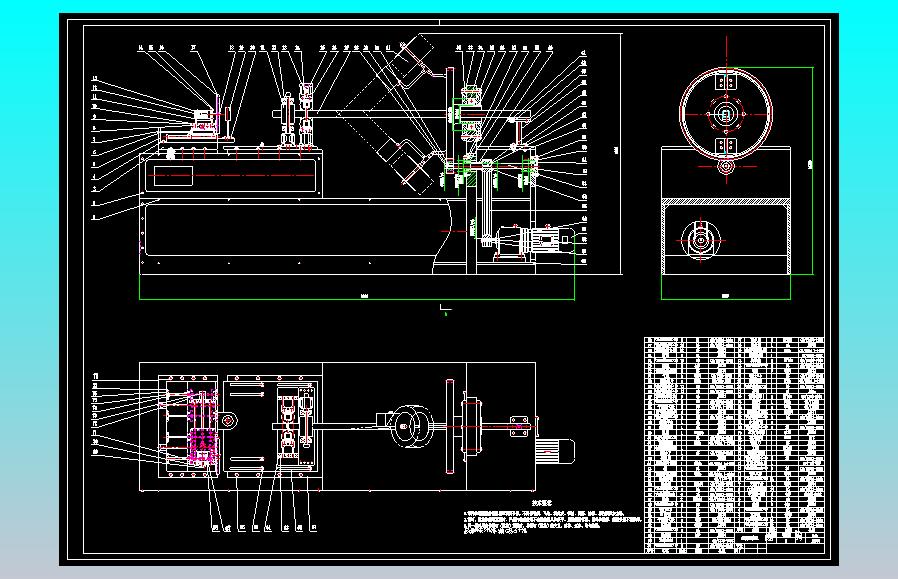Select the green overall length dimension line

(x=357, y=298)
